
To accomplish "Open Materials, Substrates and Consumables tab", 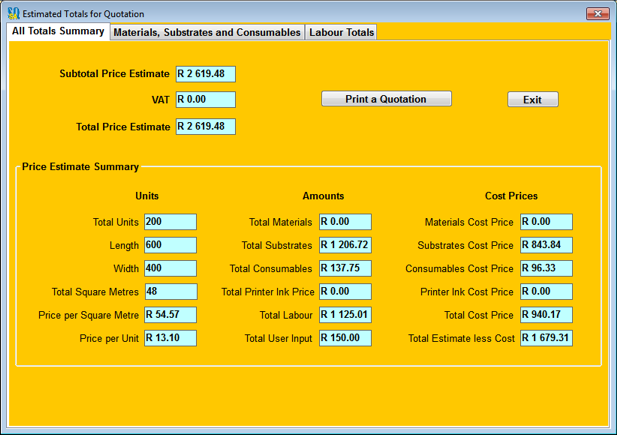I will [x=207, y=33].
